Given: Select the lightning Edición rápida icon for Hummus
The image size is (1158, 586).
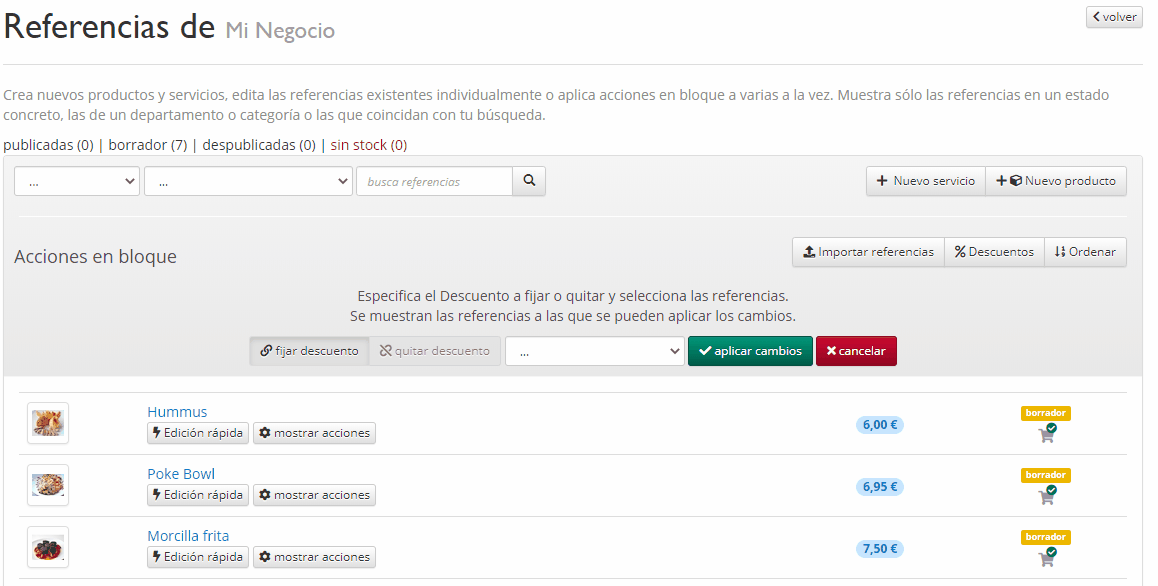Looking at the screenshot, I should [156, 433].
